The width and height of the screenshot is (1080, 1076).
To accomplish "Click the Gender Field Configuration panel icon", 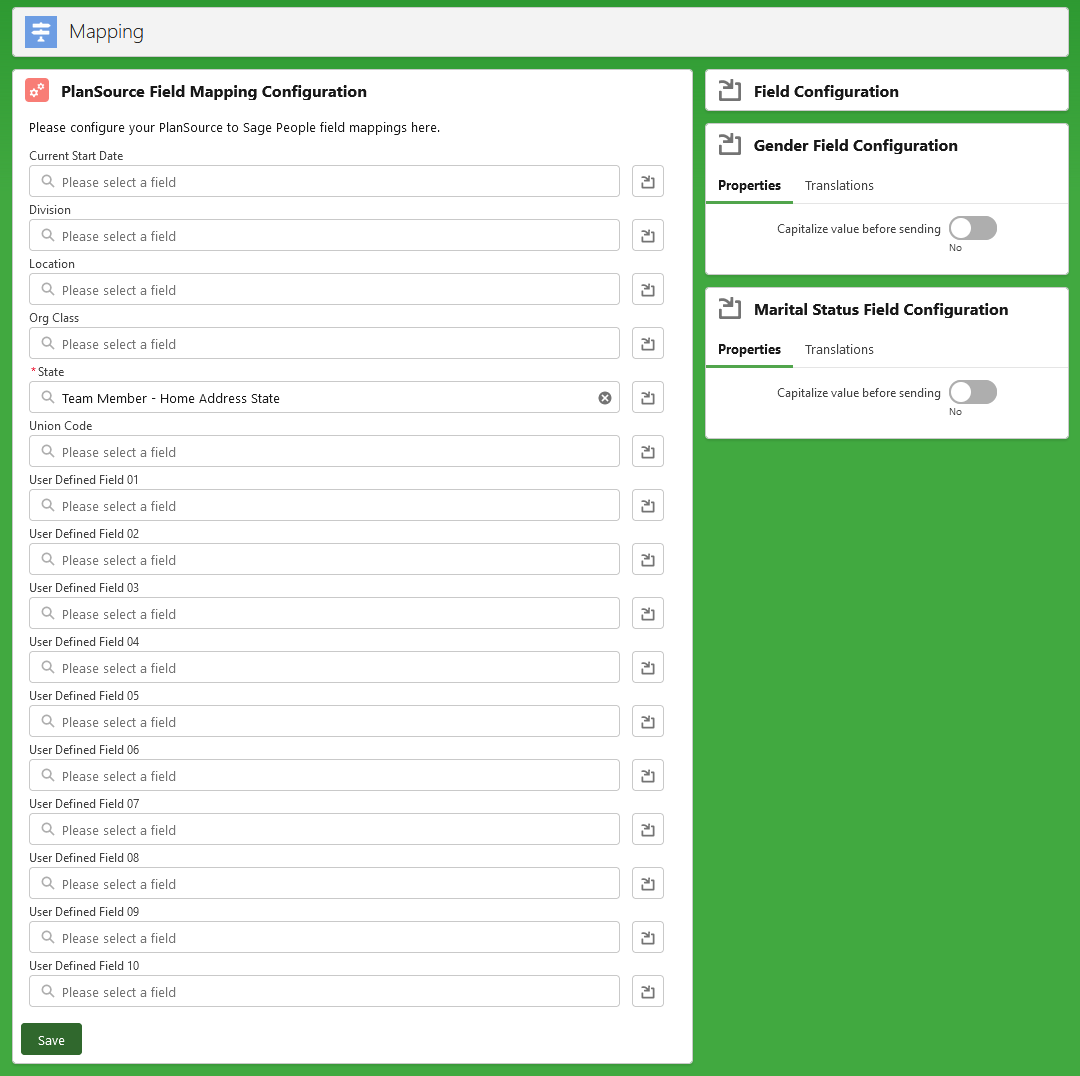I will [x=731, y=145].
